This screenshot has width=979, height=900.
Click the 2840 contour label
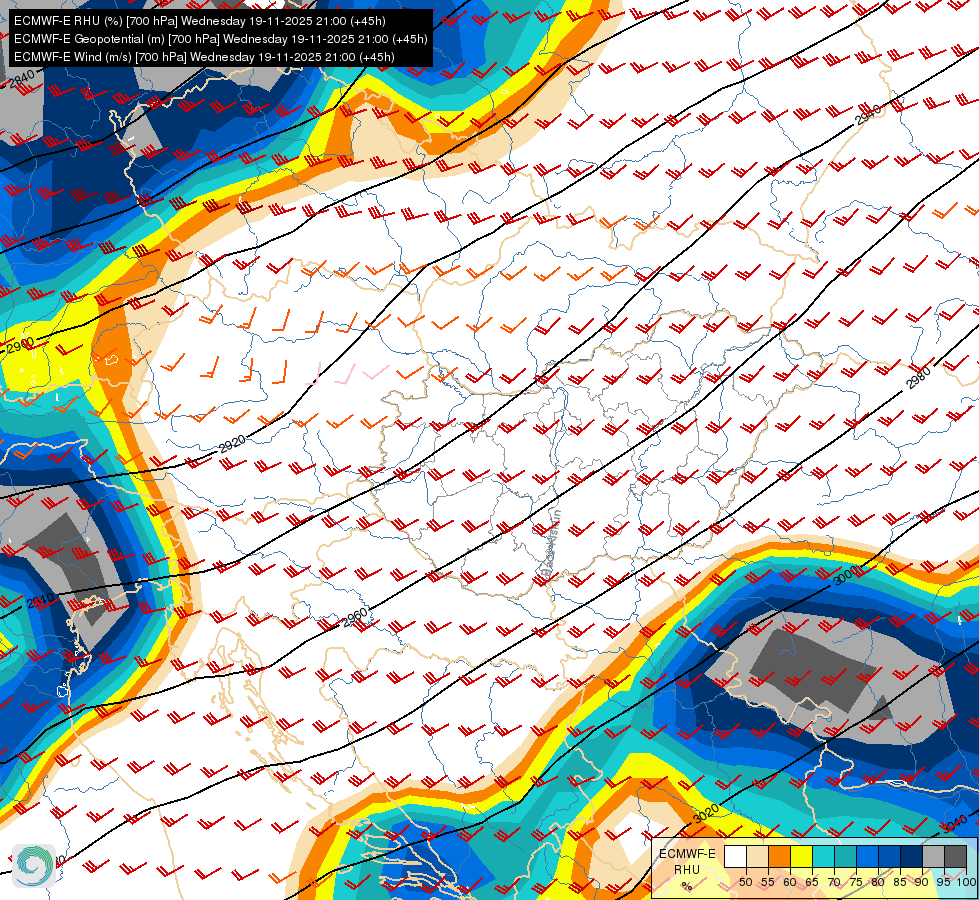[x=22, y=79]
